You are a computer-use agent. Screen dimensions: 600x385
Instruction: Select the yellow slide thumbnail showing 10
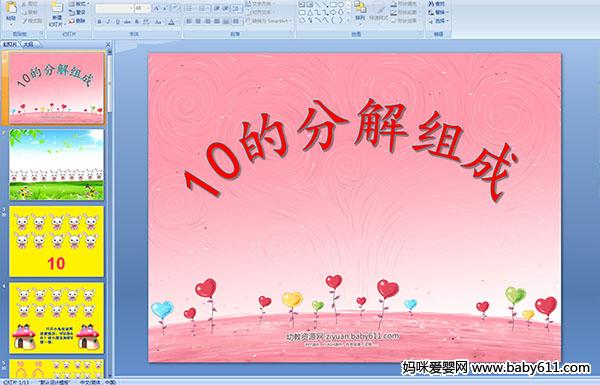(x=56, y=241)
